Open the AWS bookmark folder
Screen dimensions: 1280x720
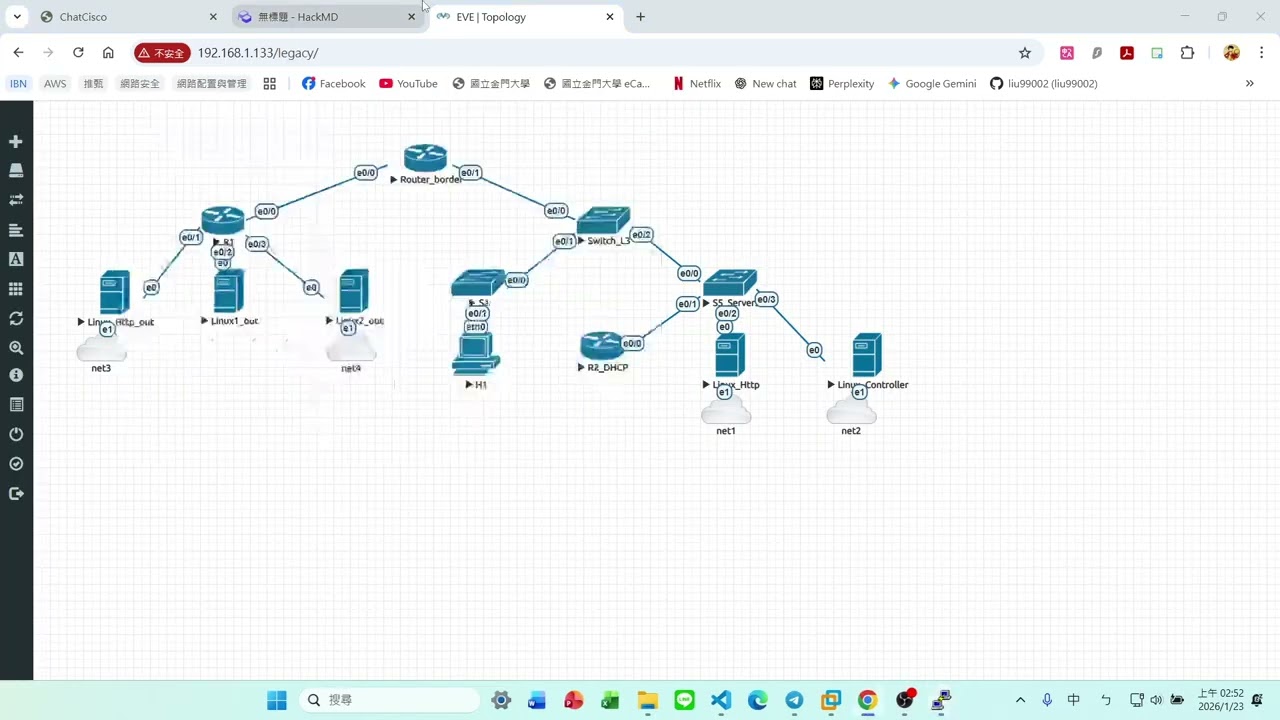pos(55,84)
